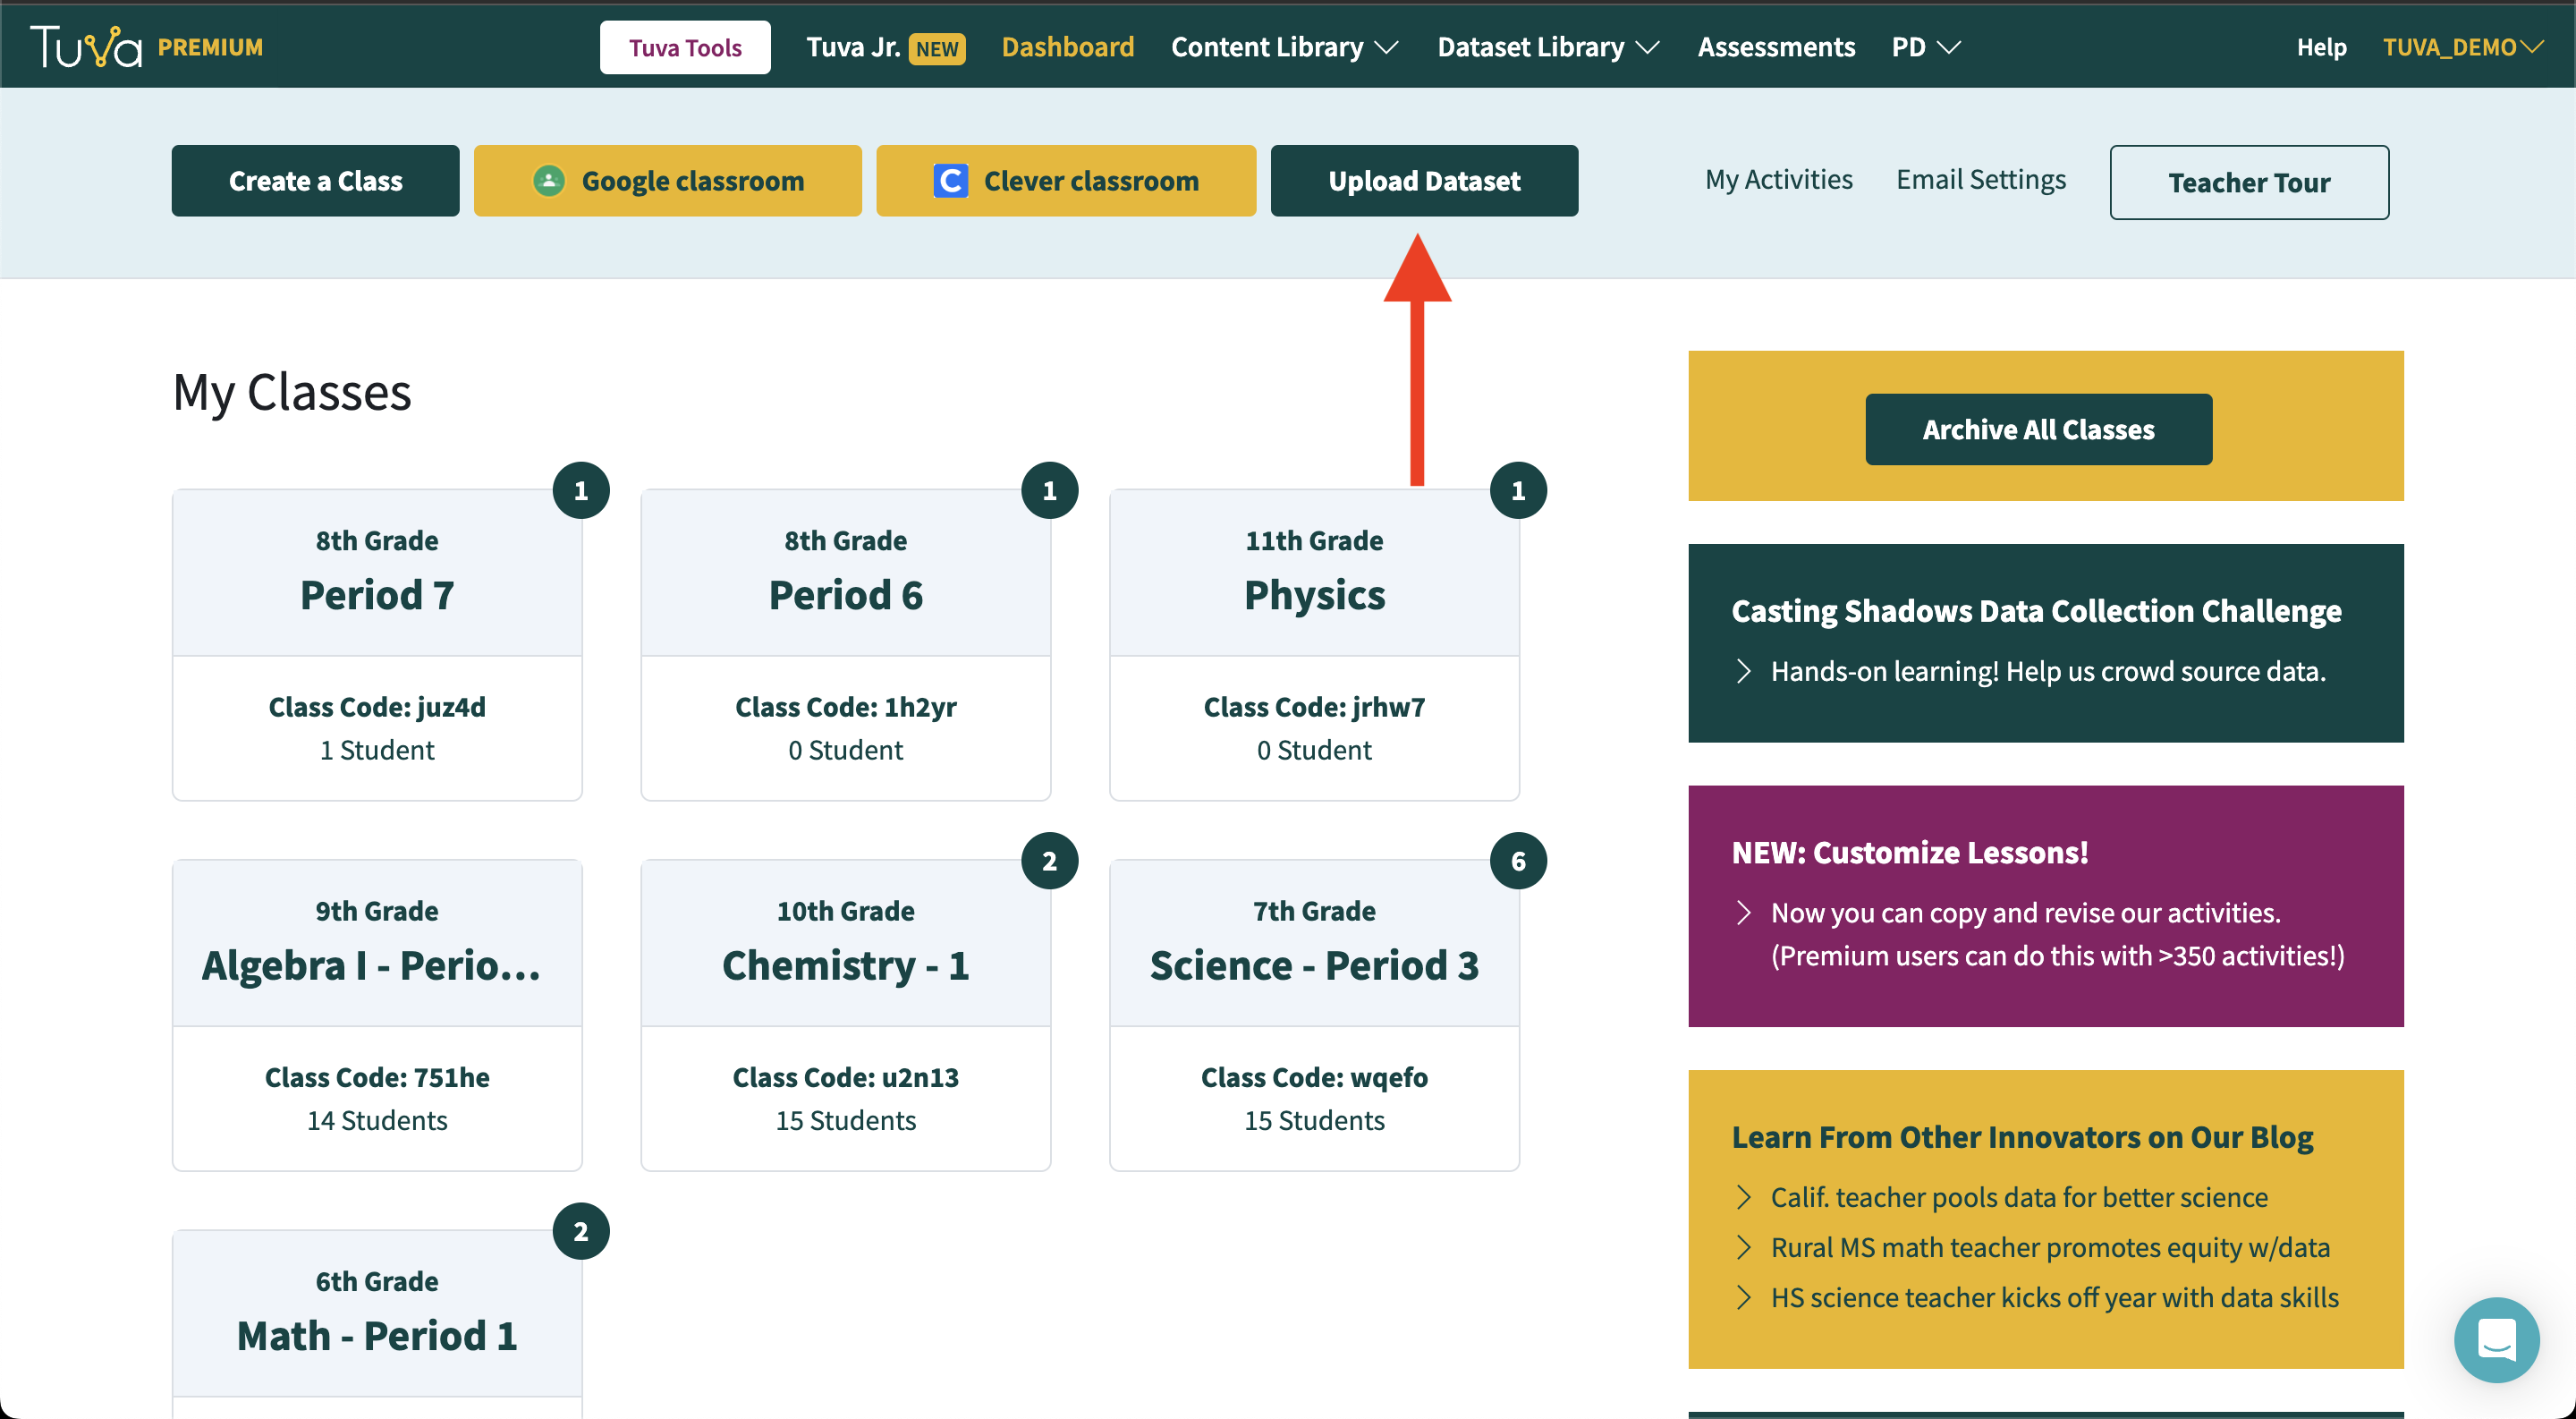
Task: Click Class Code: juz4d text
Action: tap(377, 707)
